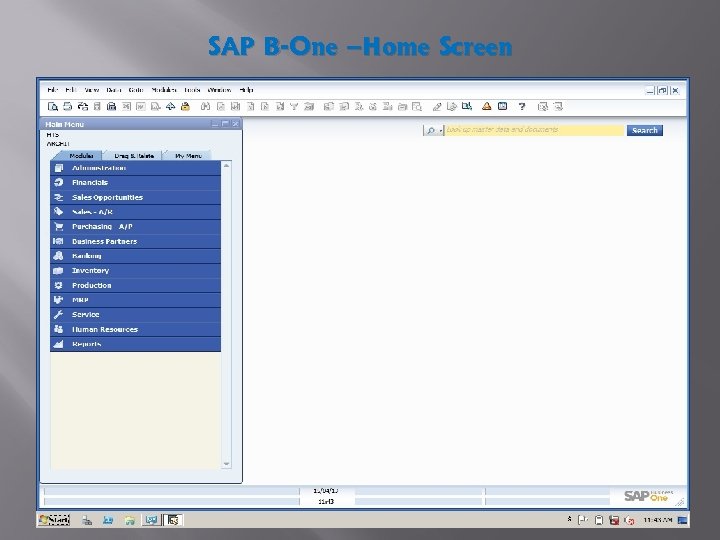Open the Modules menu in menu bar
The width and height of the screenshot is (720, 540).
click(164, 90)
